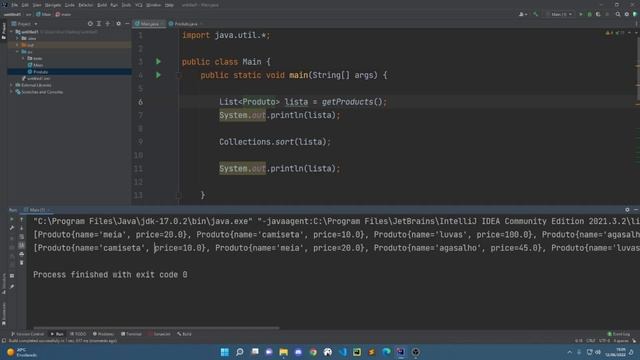This screenshot has height=360, width=640.
Task: Open the File menu
Action: 14,5
